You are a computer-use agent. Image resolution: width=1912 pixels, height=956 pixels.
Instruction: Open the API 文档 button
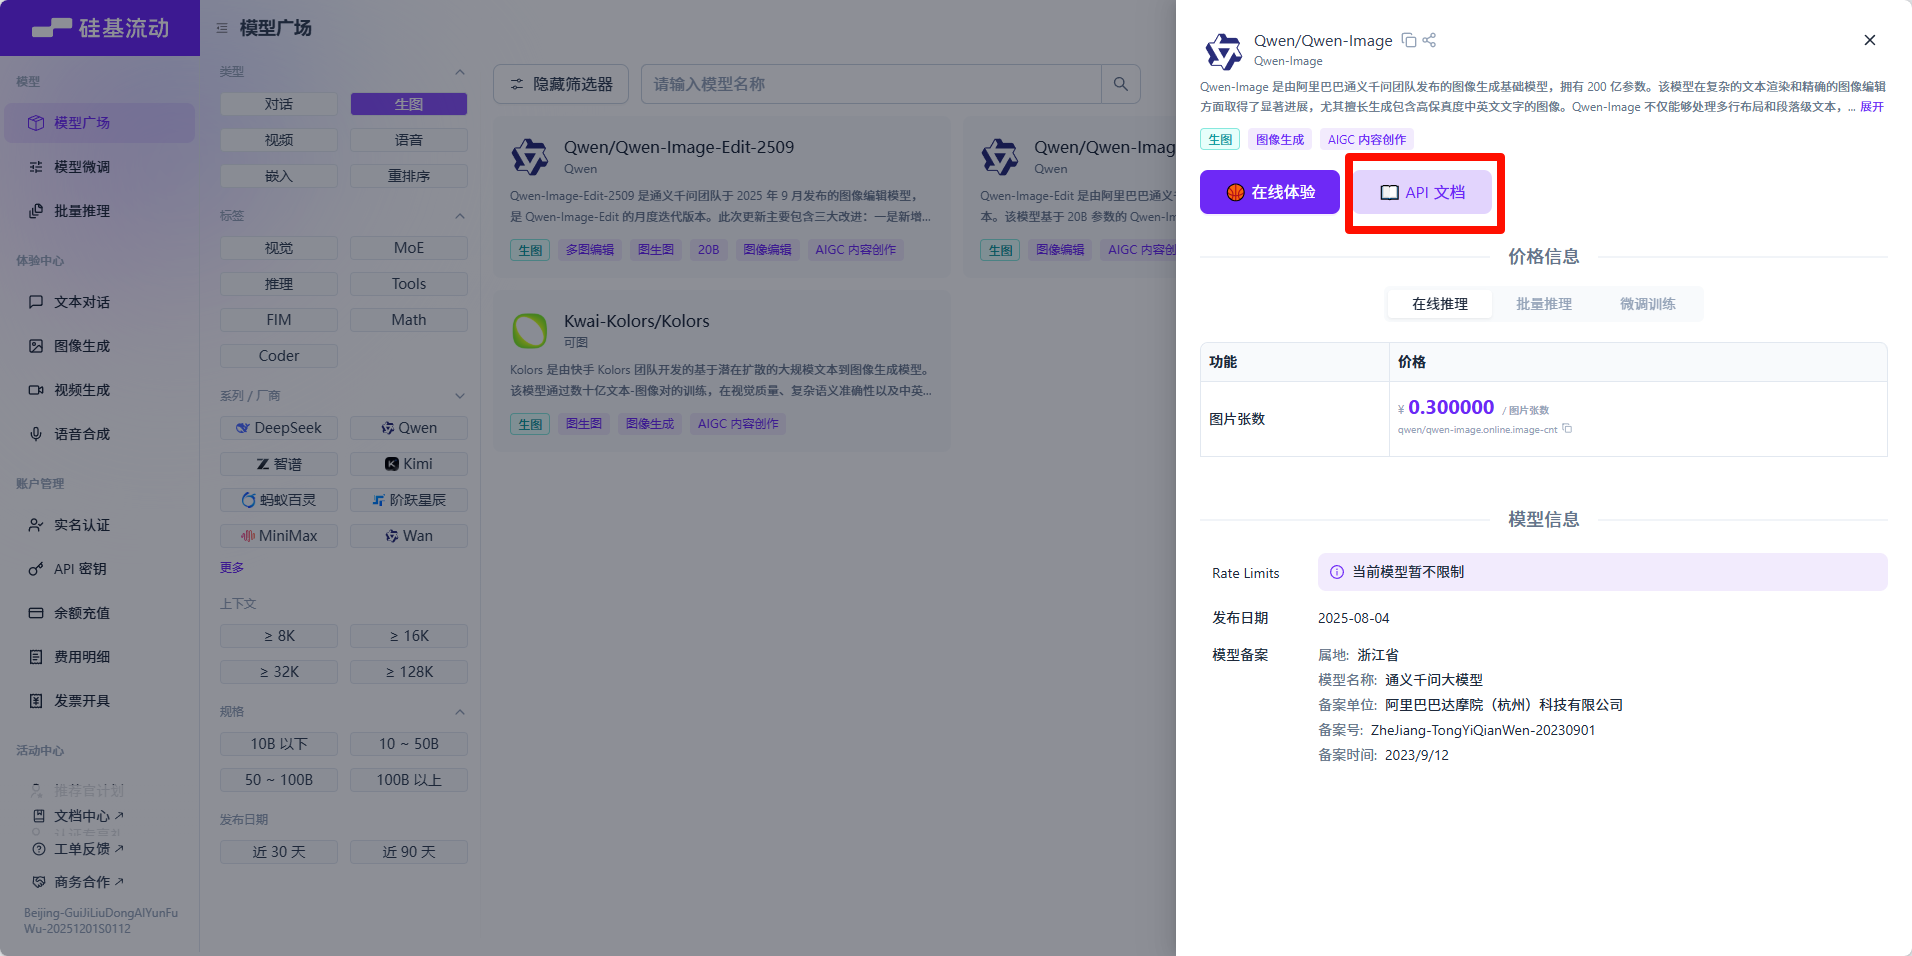coord(1423,192)
